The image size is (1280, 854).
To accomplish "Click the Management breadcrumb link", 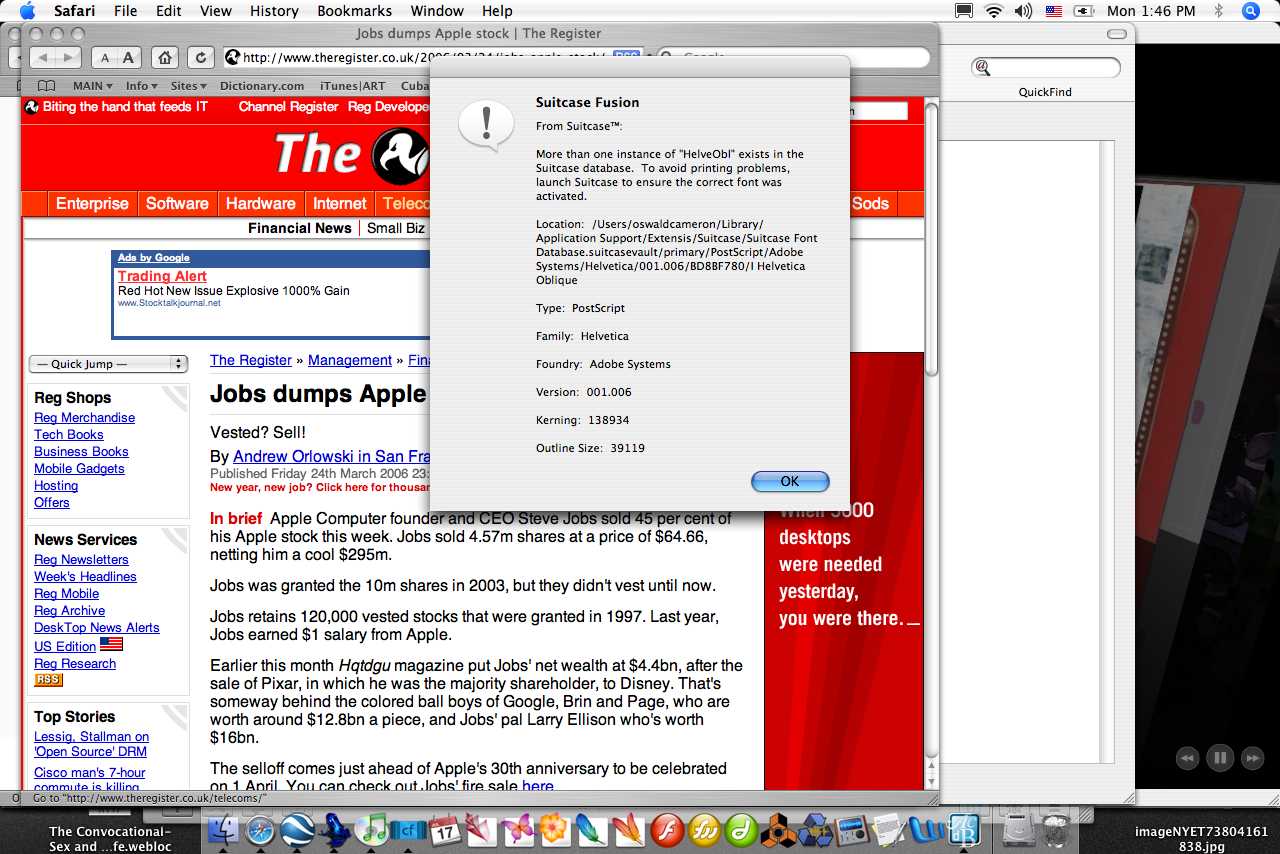I will click(350, 360).
